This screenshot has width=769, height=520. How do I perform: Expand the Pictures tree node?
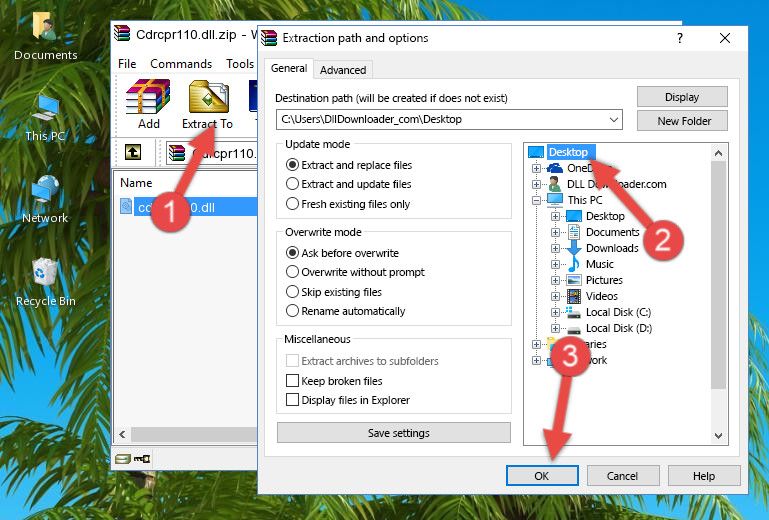point(555,280)
